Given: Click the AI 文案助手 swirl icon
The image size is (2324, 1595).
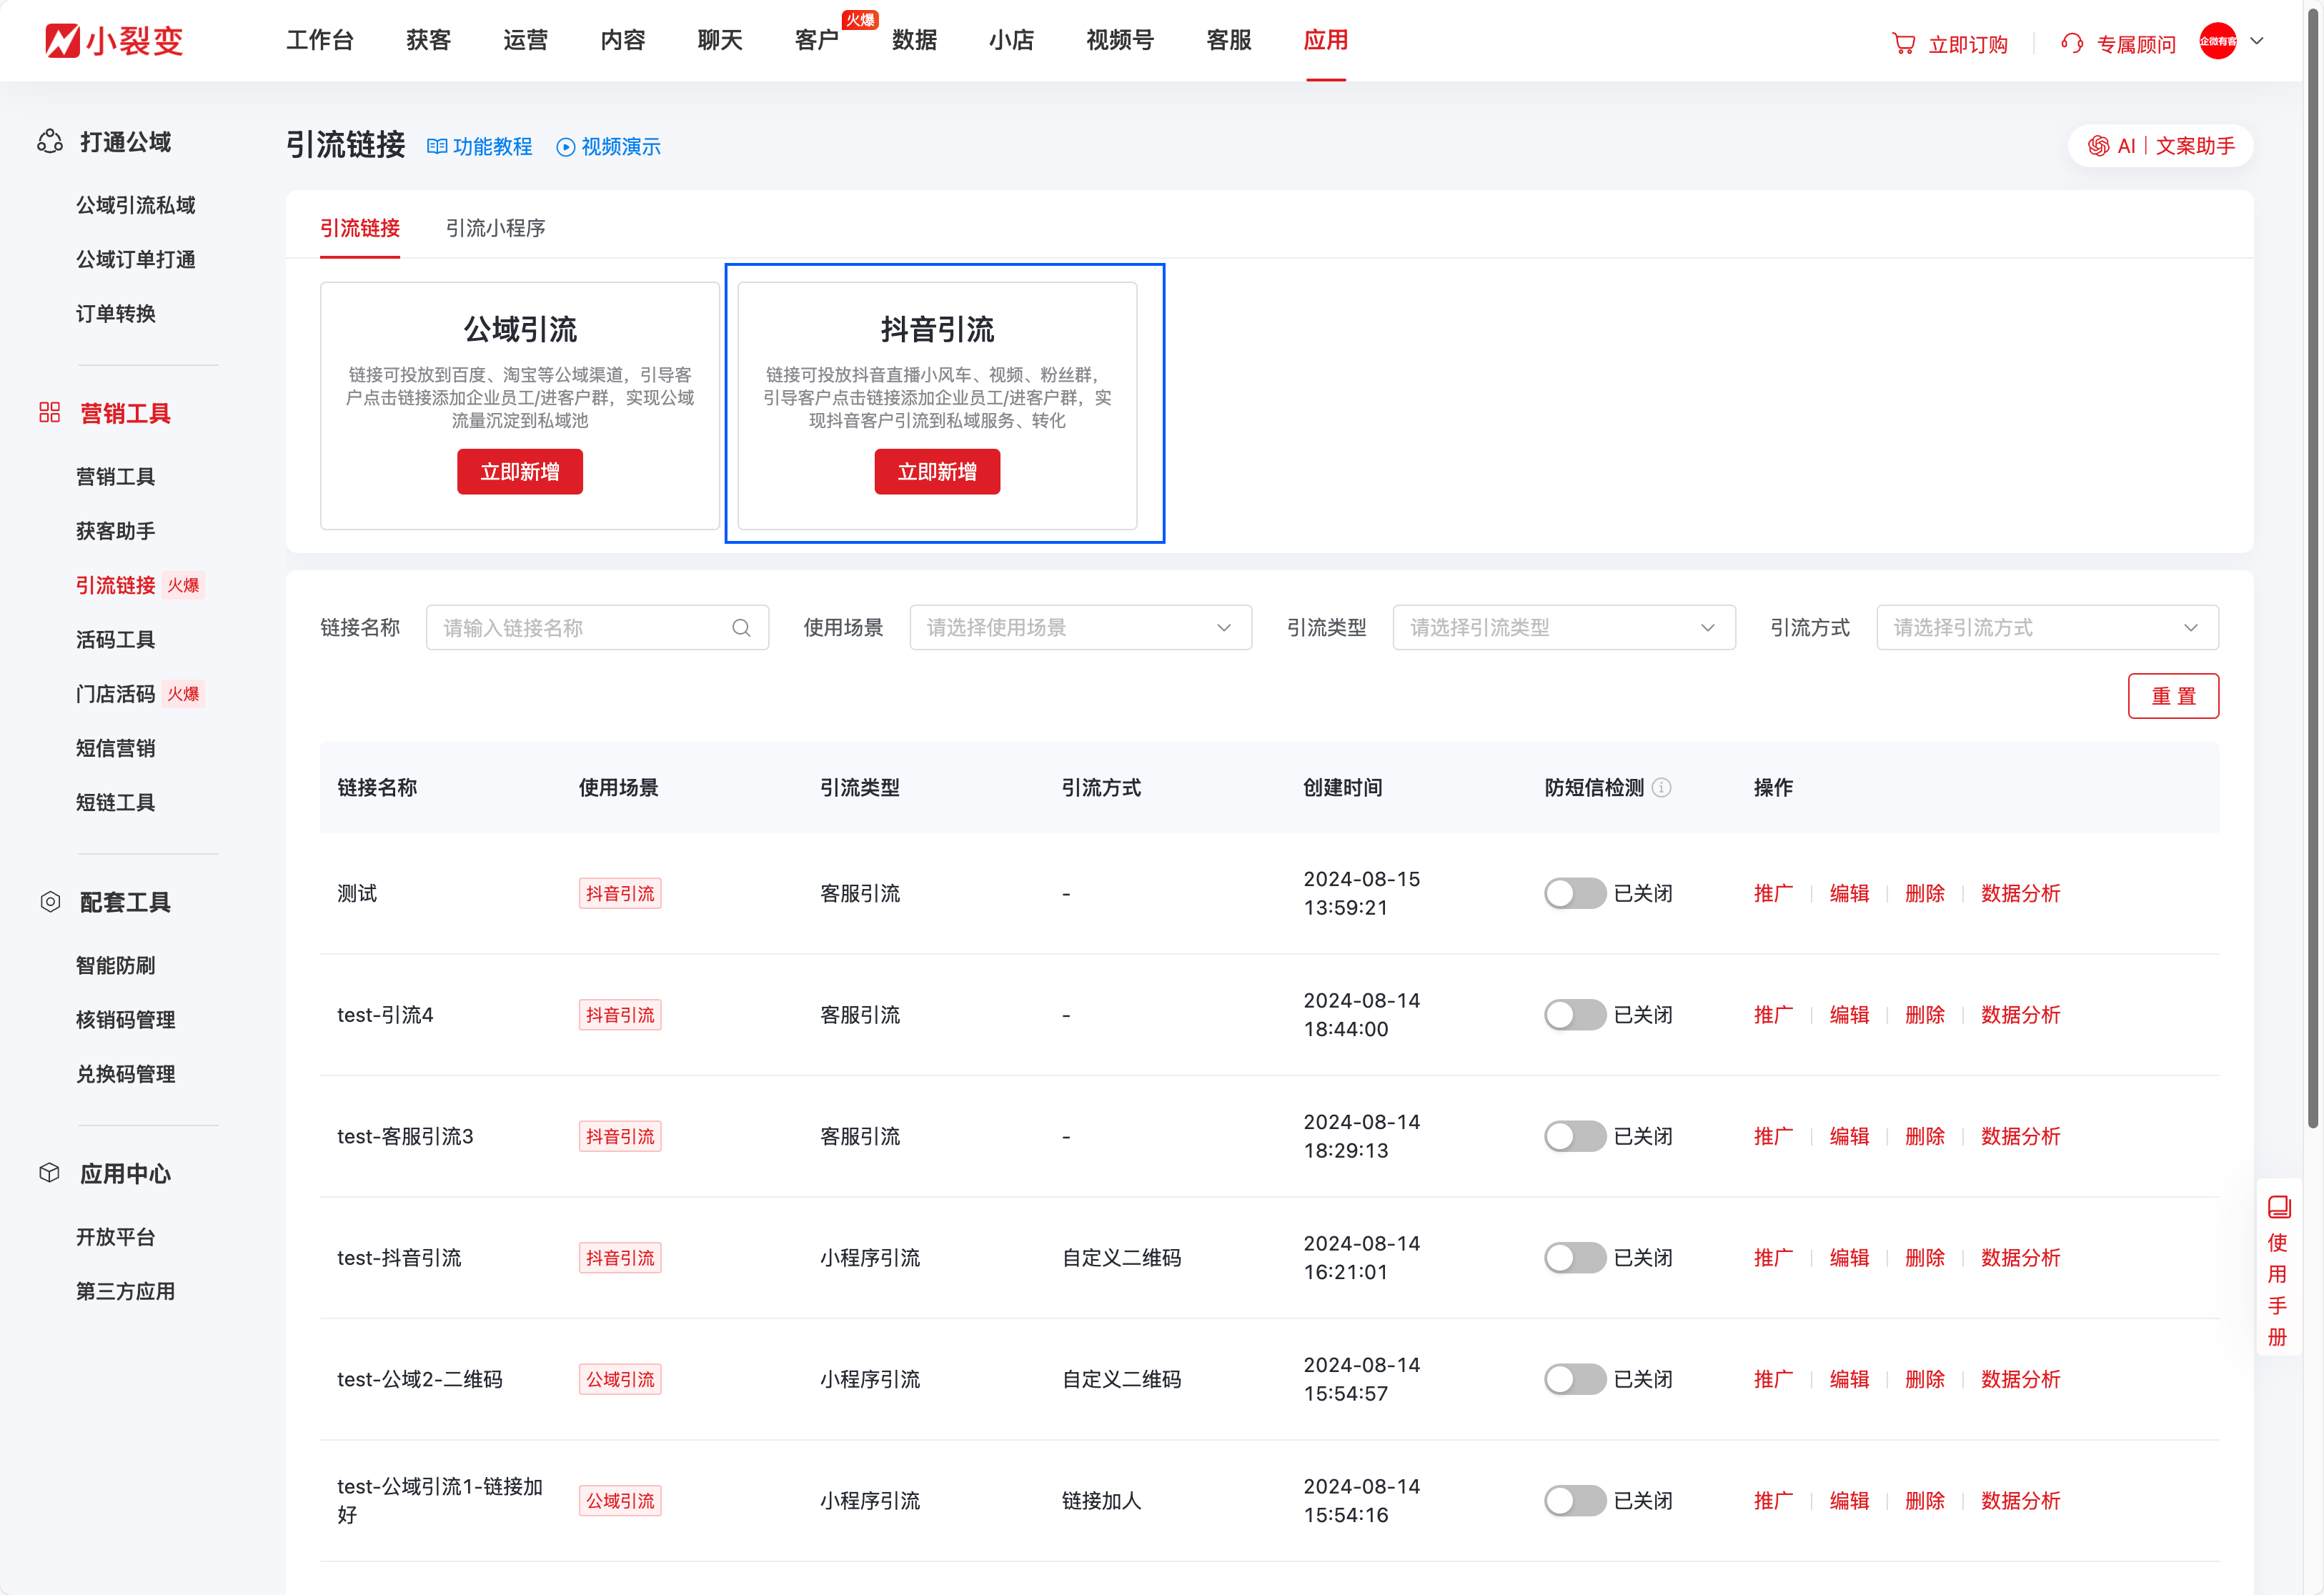Looking at the screenshot, I should (2098, 146).
